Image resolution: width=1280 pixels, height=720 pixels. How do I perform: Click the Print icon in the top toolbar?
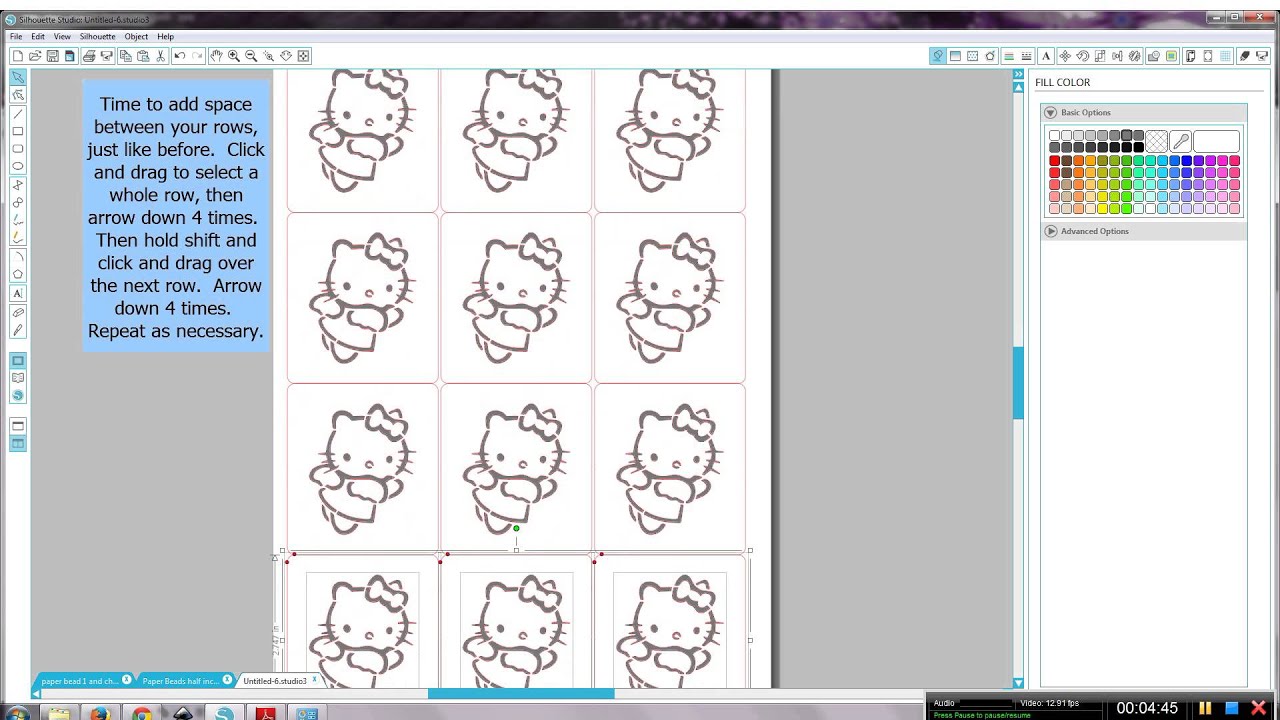pos(89,56)
